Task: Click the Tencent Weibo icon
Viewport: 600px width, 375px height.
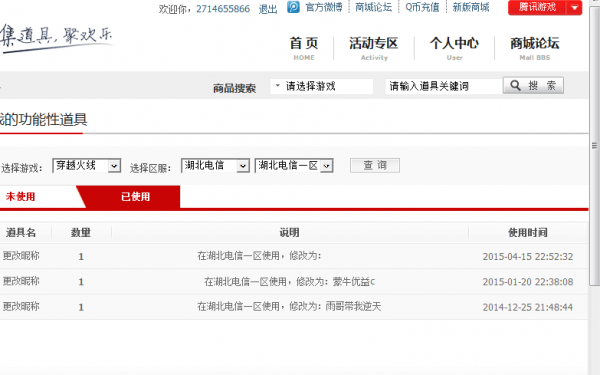Action: pos(293,7)
